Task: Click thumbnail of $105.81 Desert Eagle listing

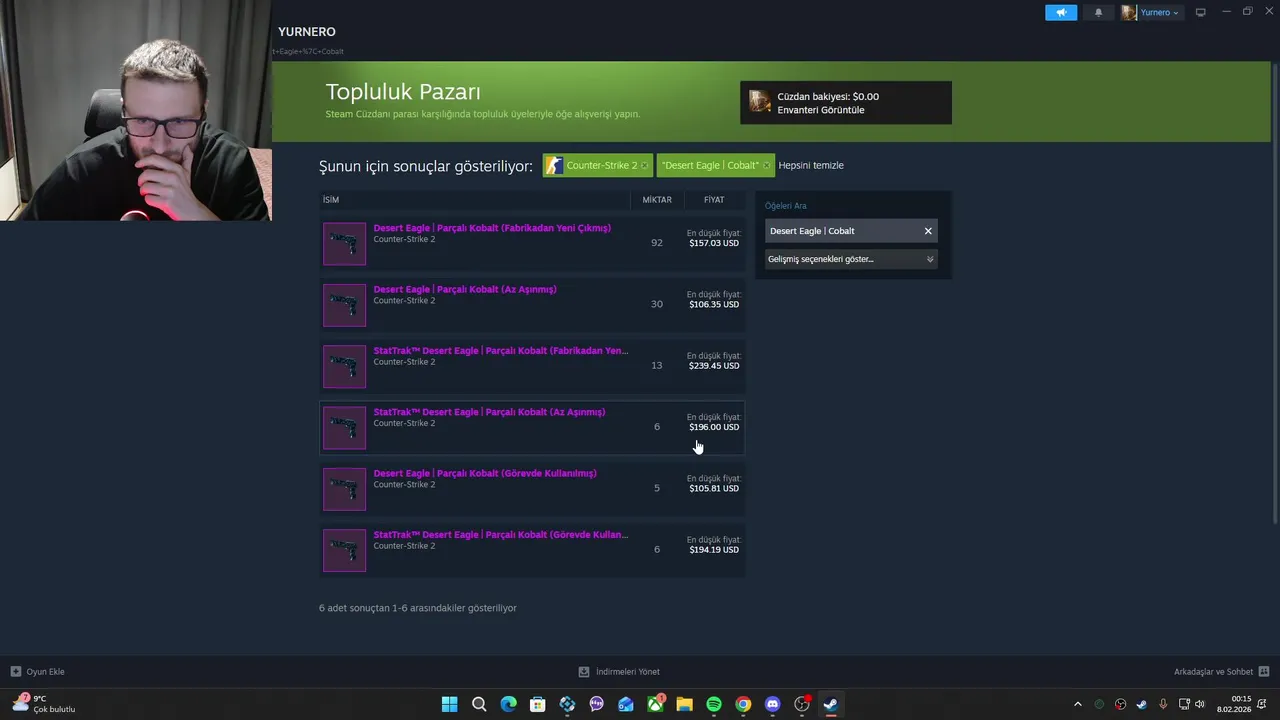Action: coord(344,489)
